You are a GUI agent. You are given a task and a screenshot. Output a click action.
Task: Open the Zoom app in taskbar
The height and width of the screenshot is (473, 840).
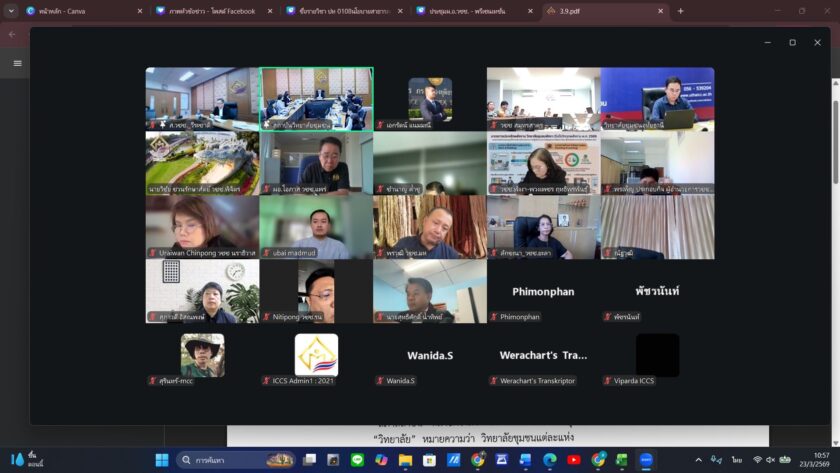pyautogui.click(x=647, y=460)
